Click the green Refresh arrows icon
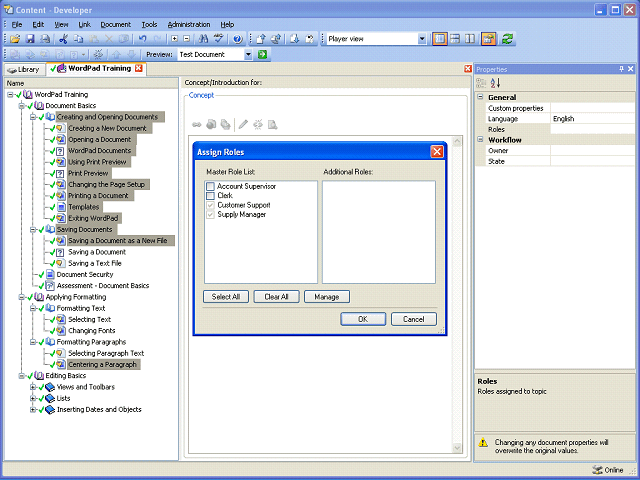The width and height of the screenshot is (640, 480). (507, 39)
